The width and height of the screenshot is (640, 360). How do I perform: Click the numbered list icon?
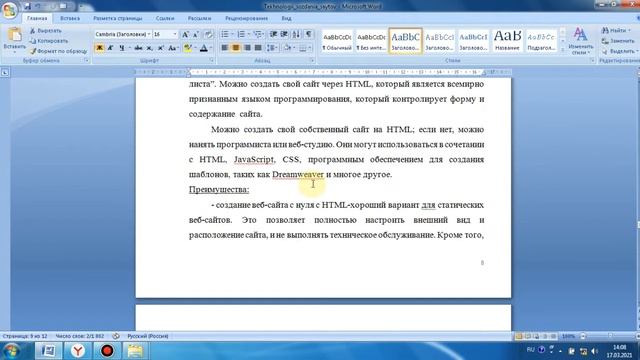pos(241,34)
